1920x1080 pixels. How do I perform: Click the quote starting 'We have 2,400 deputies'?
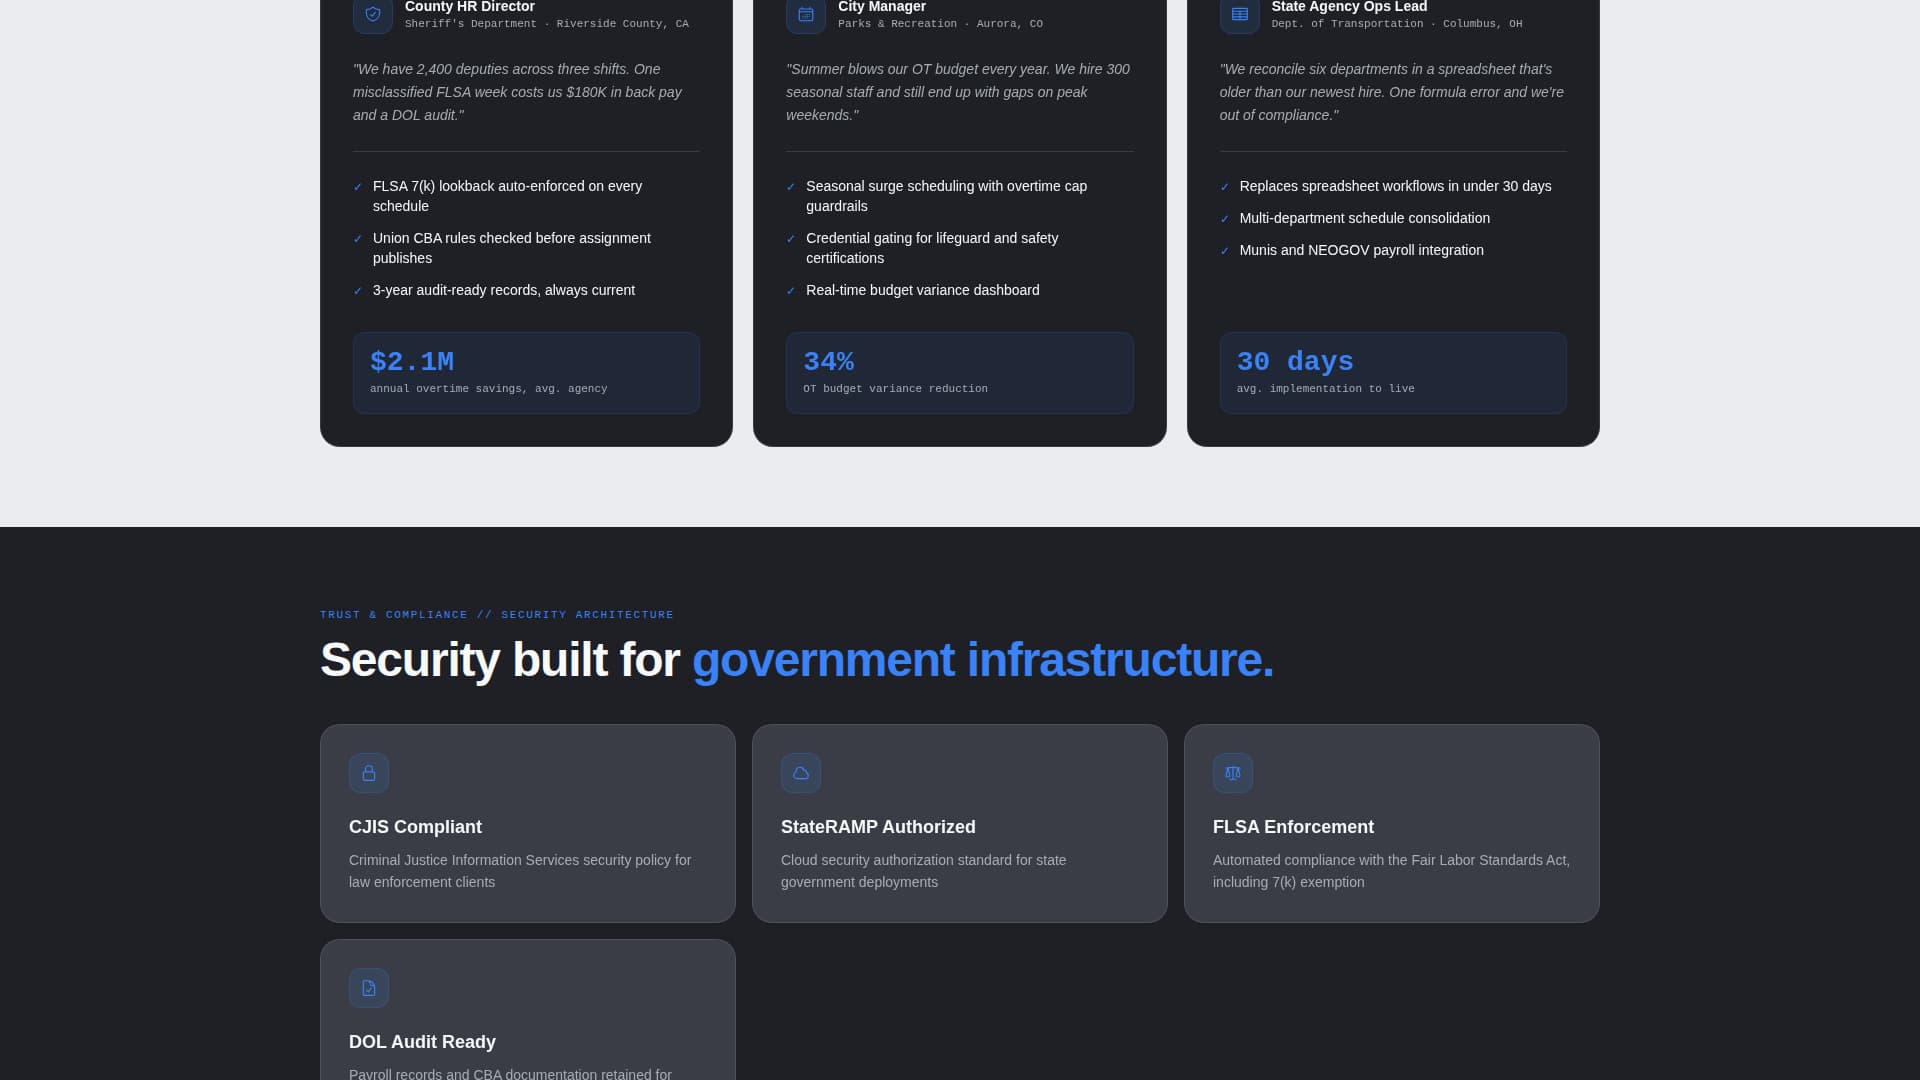(518, 92)
